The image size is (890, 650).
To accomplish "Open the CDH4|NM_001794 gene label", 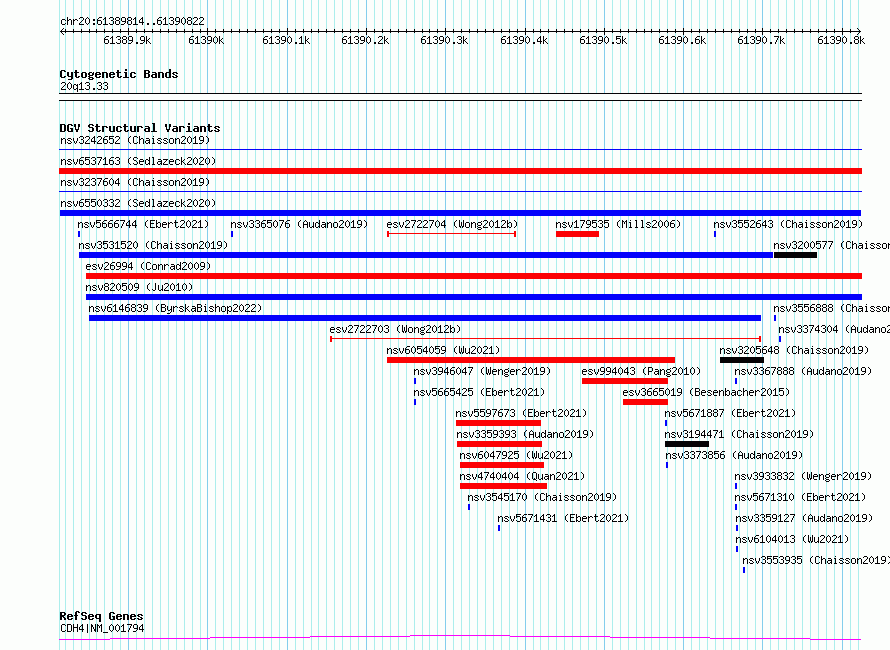I will pos(102,628).
